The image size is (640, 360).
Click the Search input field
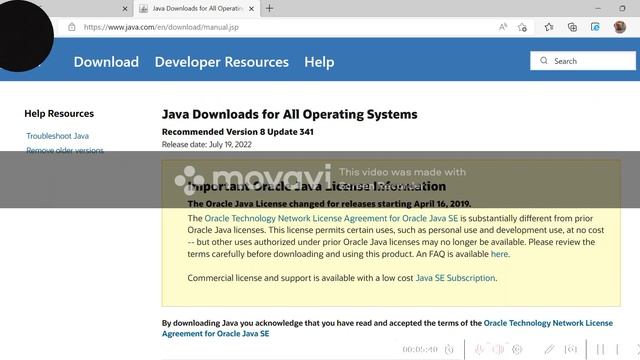point(583,61)
